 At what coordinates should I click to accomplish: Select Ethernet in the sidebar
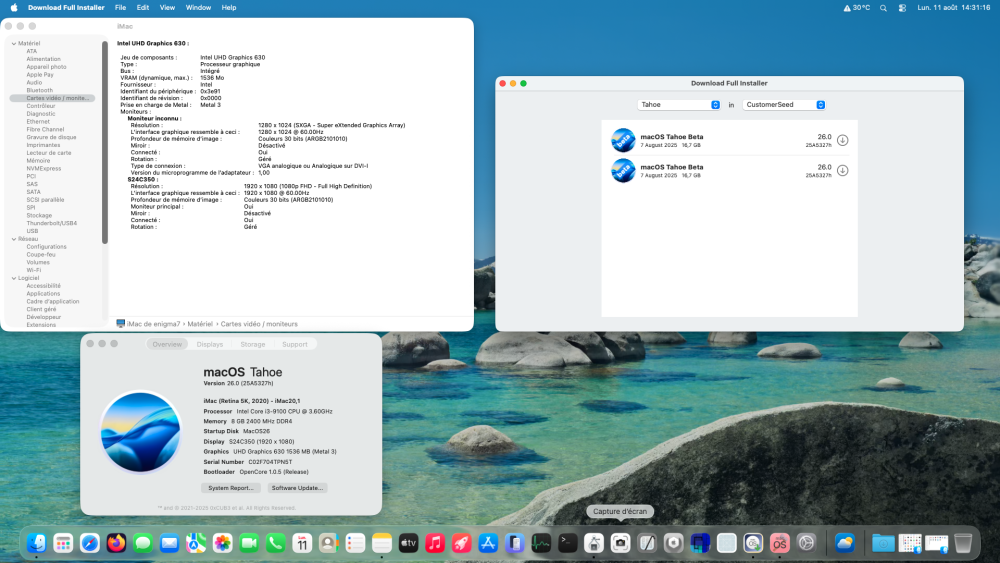coord(38,122)
